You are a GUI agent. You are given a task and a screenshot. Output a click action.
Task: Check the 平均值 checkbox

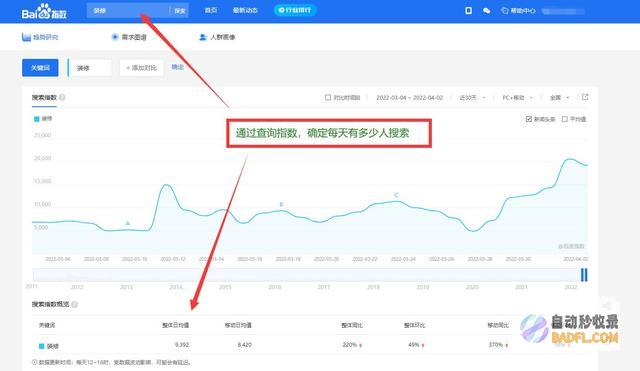pos(564,119)
